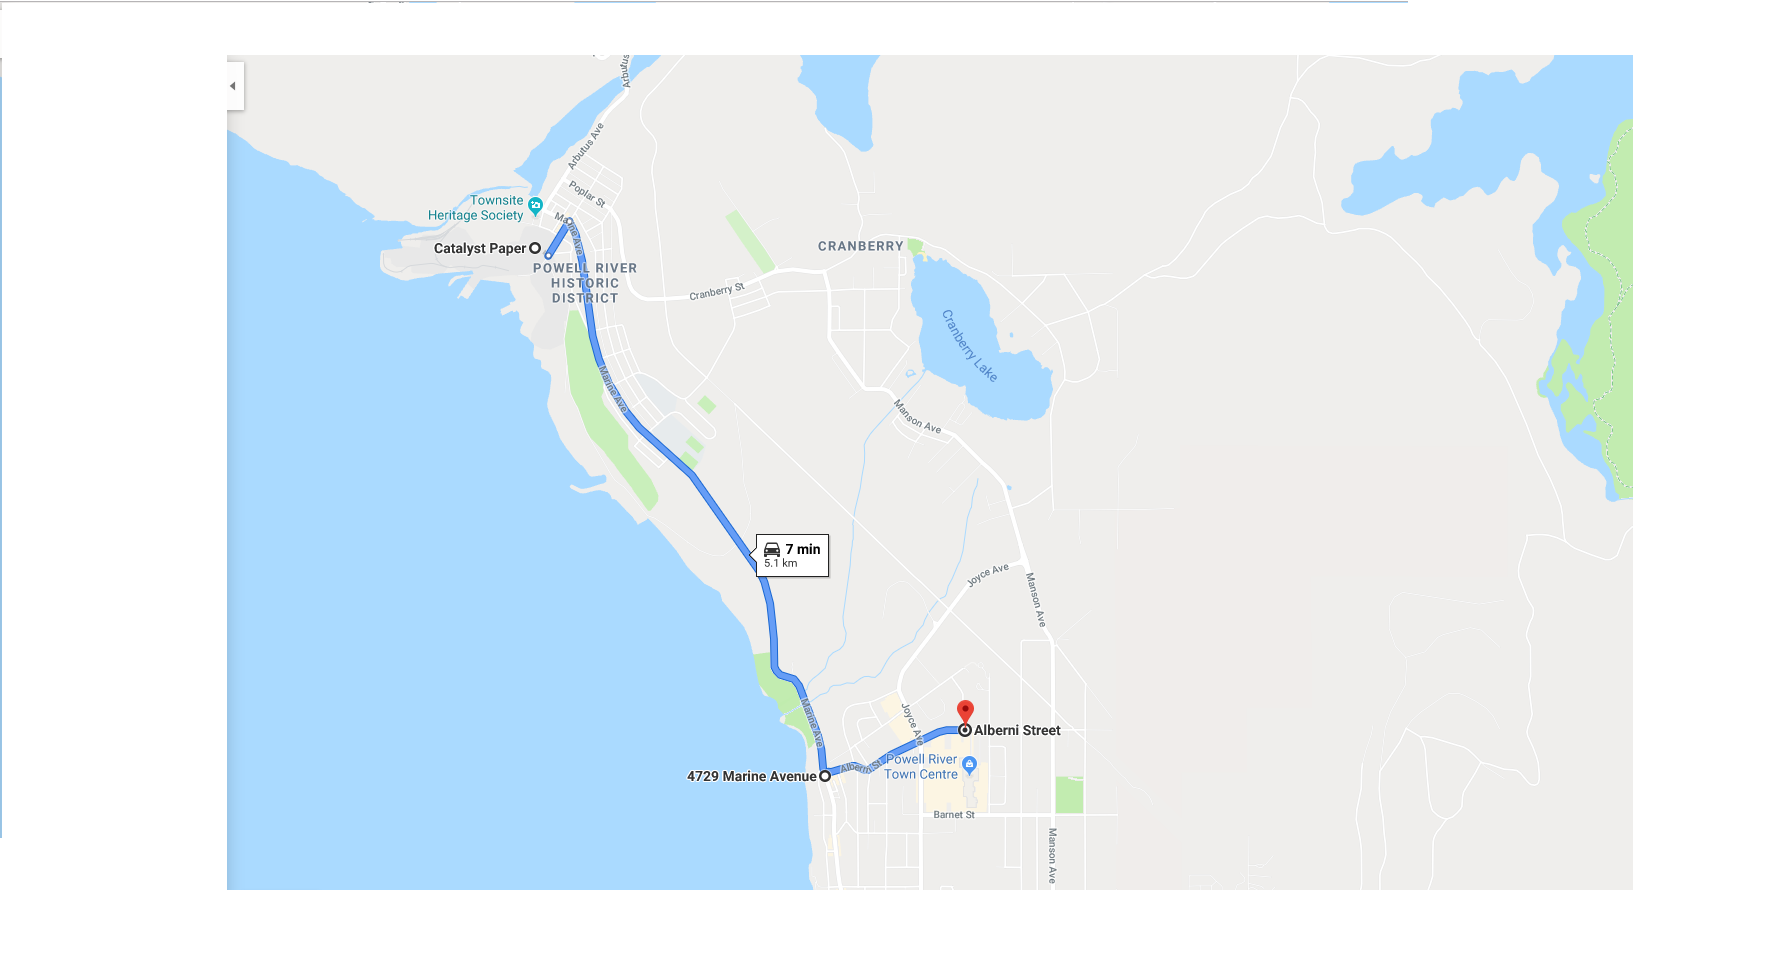Image resolution: width=1786 pixels, height=979 pixels.
Task: Expand the collapsed side panel arrow
Action: pos(234,86)
